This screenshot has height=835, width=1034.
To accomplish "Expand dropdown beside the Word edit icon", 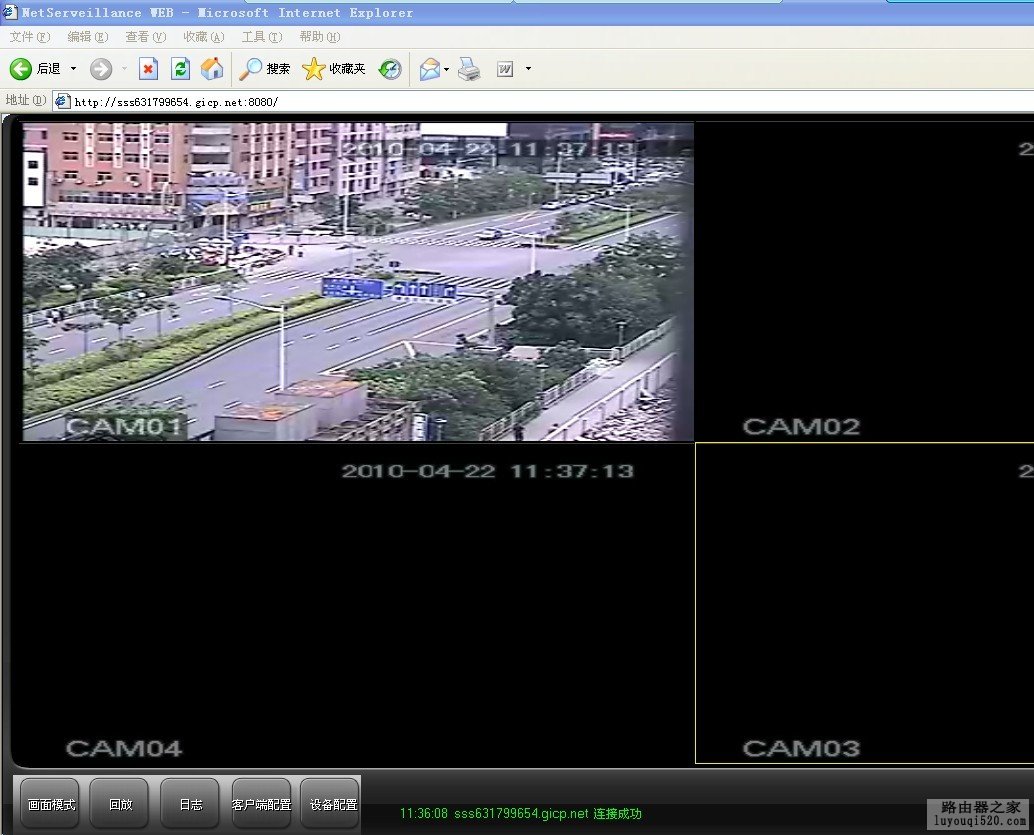I will coord(528,69).
